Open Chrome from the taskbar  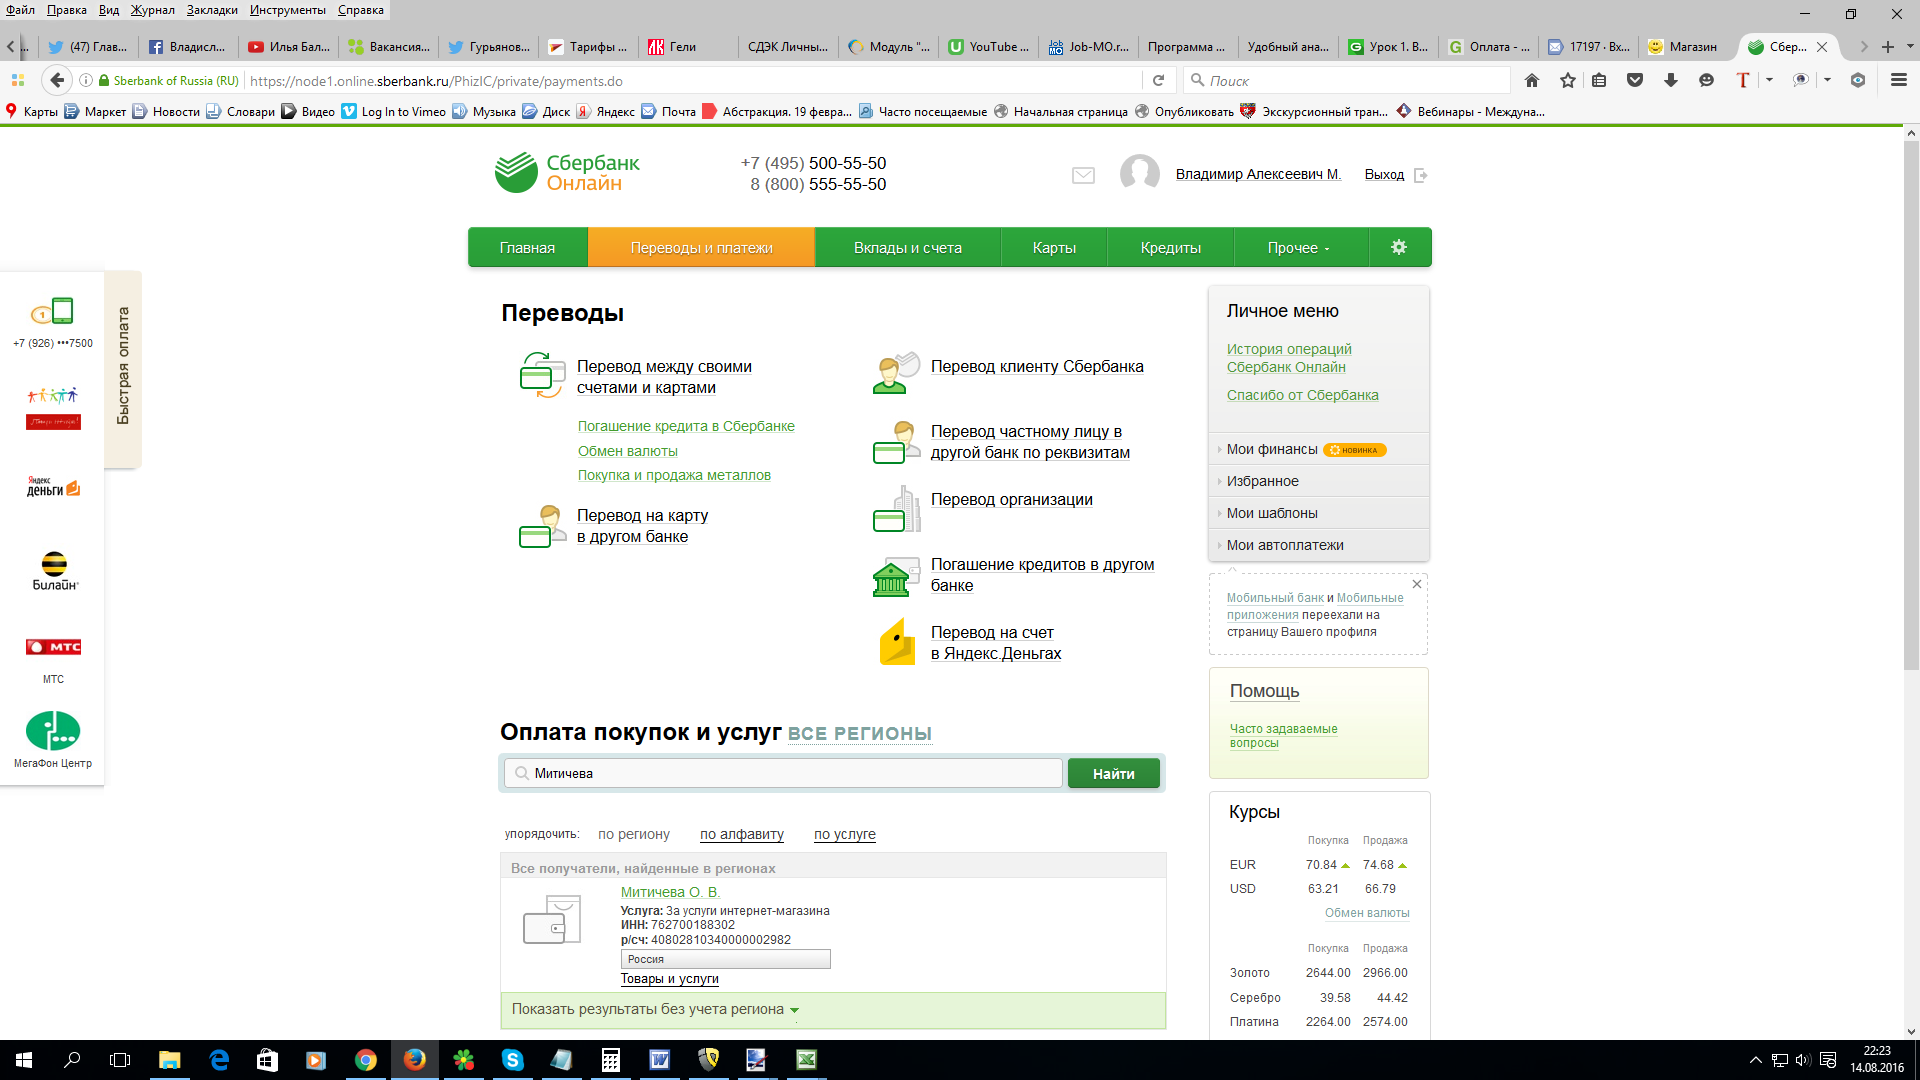[366, 1060]
